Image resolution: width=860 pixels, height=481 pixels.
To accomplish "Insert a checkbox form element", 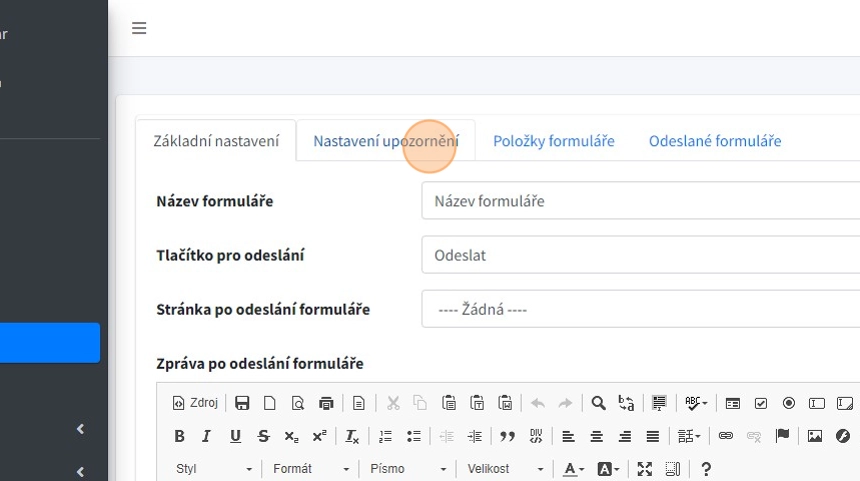I will point(761,403).
